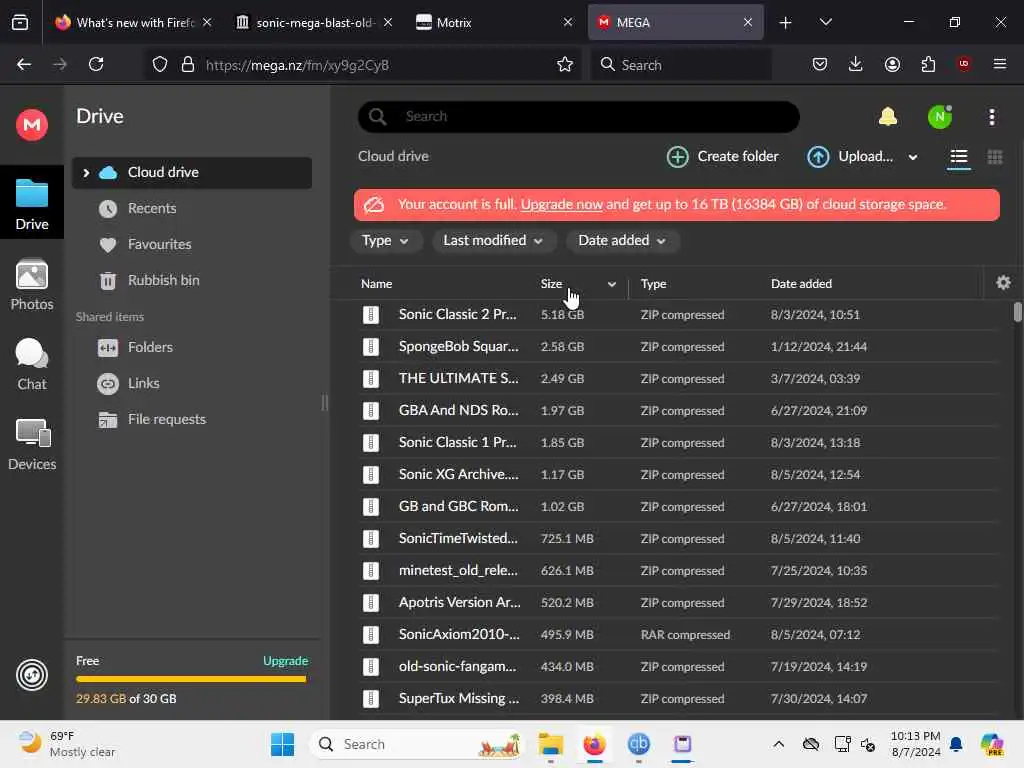Open the Date added filter dropdown
1024x768 pixels.
(x=622, y=240)
